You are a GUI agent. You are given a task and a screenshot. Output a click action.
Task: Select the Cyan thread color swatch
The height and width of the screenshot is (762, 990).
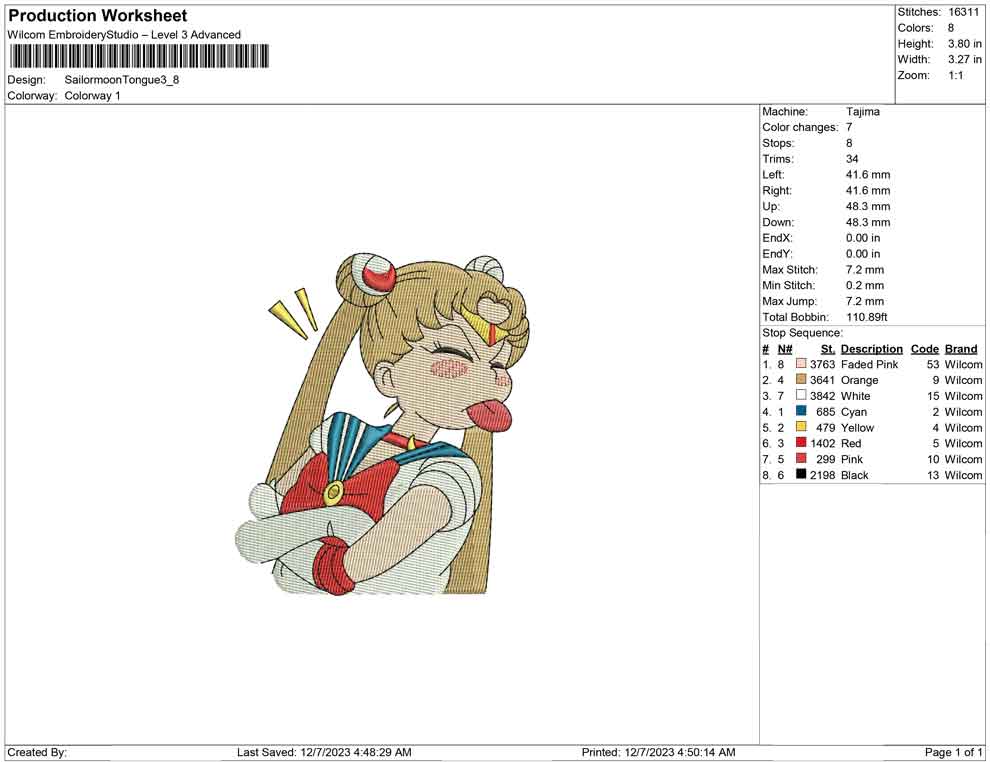tap(801, 411)
